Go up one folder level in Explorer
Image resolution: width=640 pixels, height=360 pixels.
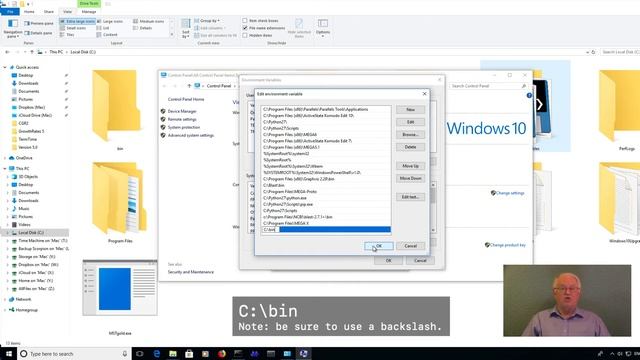32,52
